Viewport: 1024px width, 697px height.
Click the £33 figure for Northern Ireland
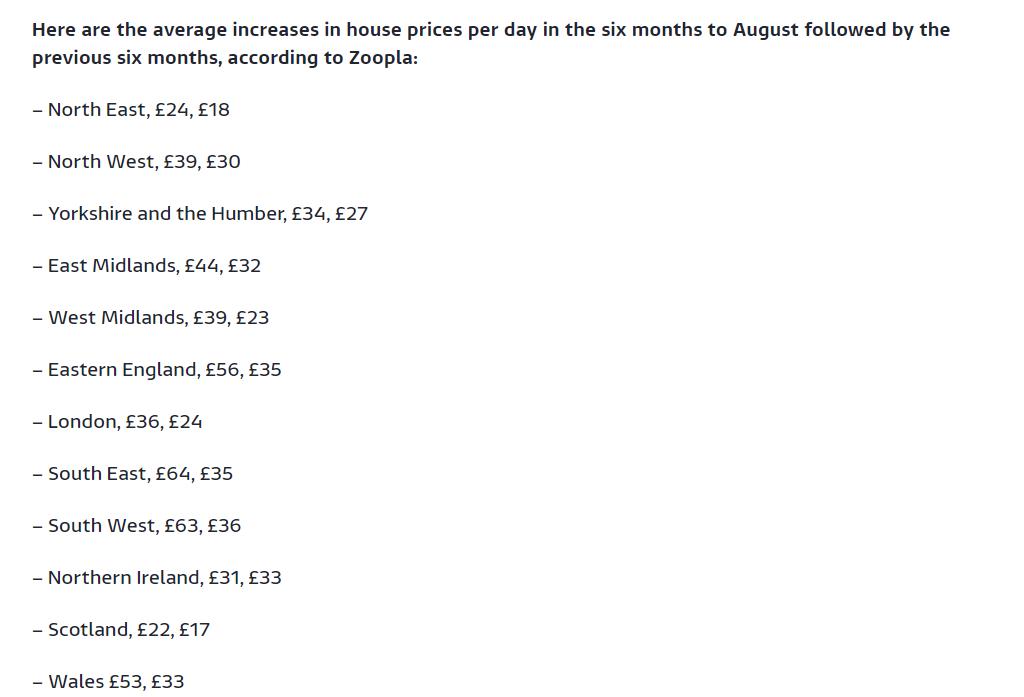click(265, 578)
